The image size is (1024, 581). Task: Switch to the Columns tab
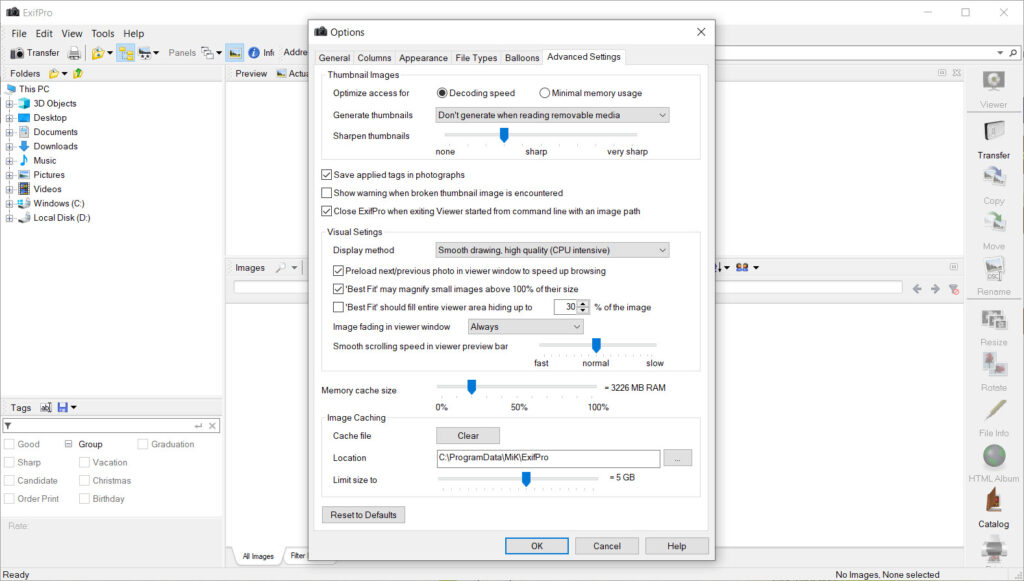tap(374, 58)
